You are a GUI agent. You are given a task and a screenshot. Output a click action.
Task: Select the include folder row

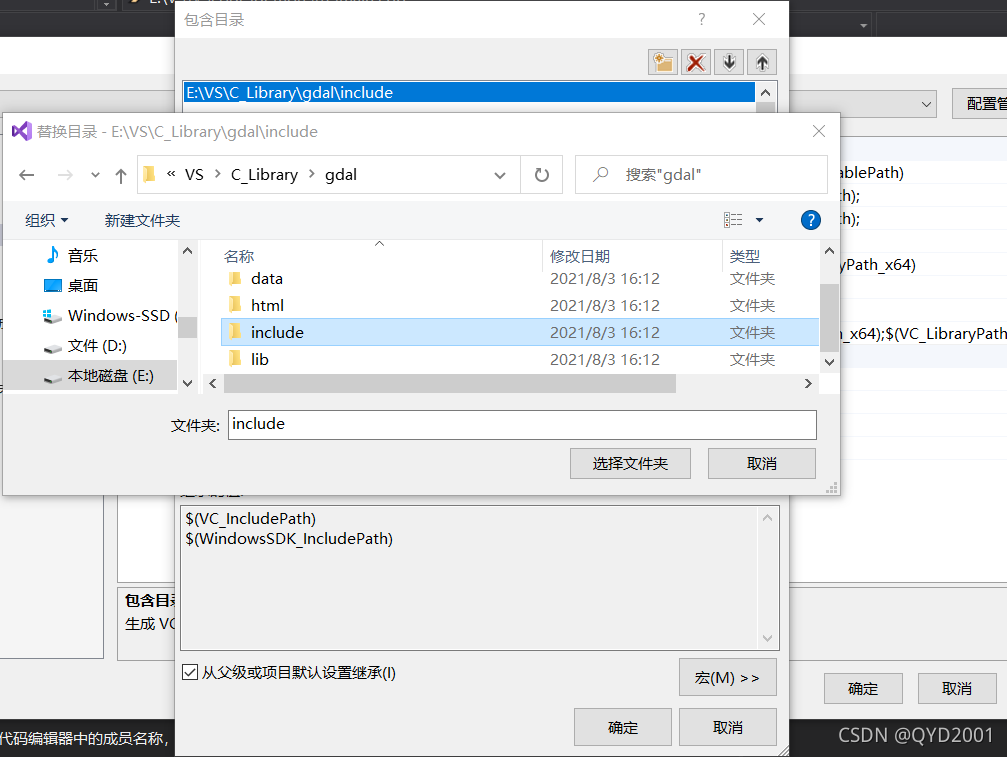pos(520,332)
